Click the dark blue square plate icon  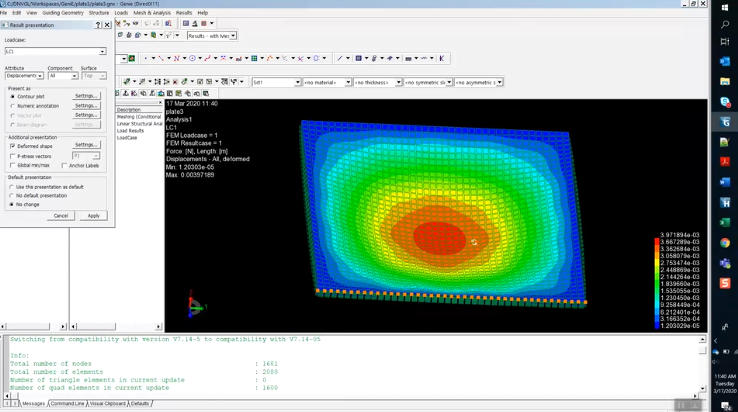(358, 58)
